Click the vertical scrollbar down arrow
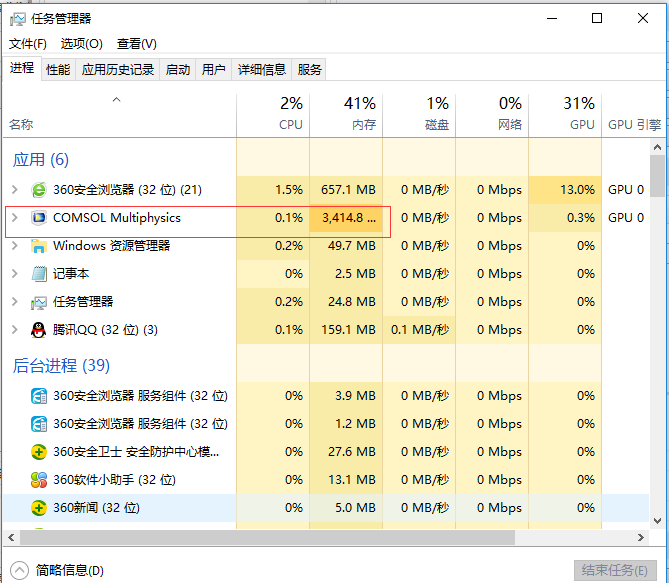 click(x=657, y=521)
